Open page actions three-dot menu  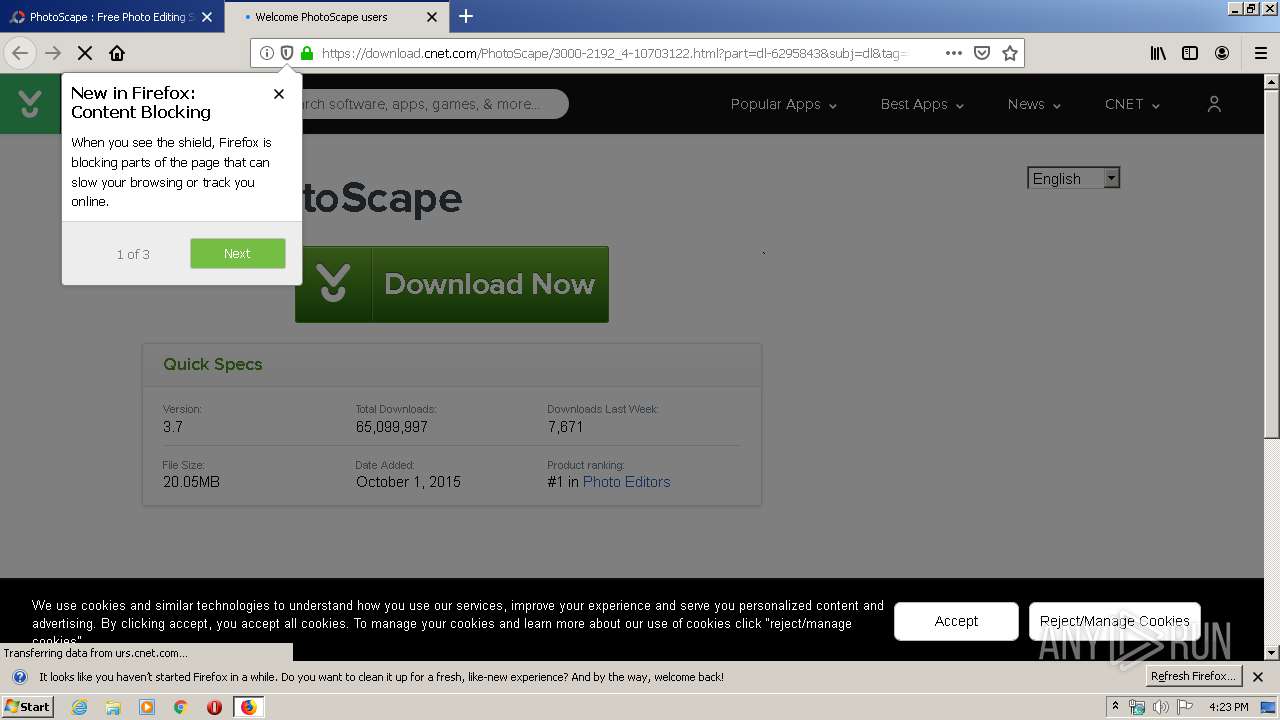[x=954, y=53]
